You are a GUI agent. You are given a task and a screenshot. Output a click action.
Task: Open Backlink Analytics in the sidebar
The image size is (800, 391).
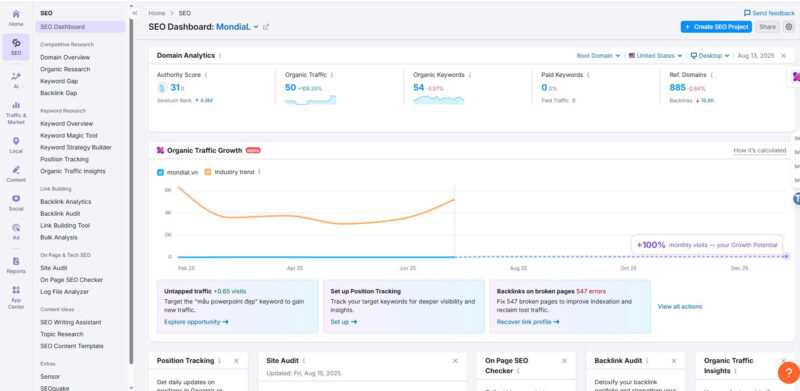click(66, 202)
